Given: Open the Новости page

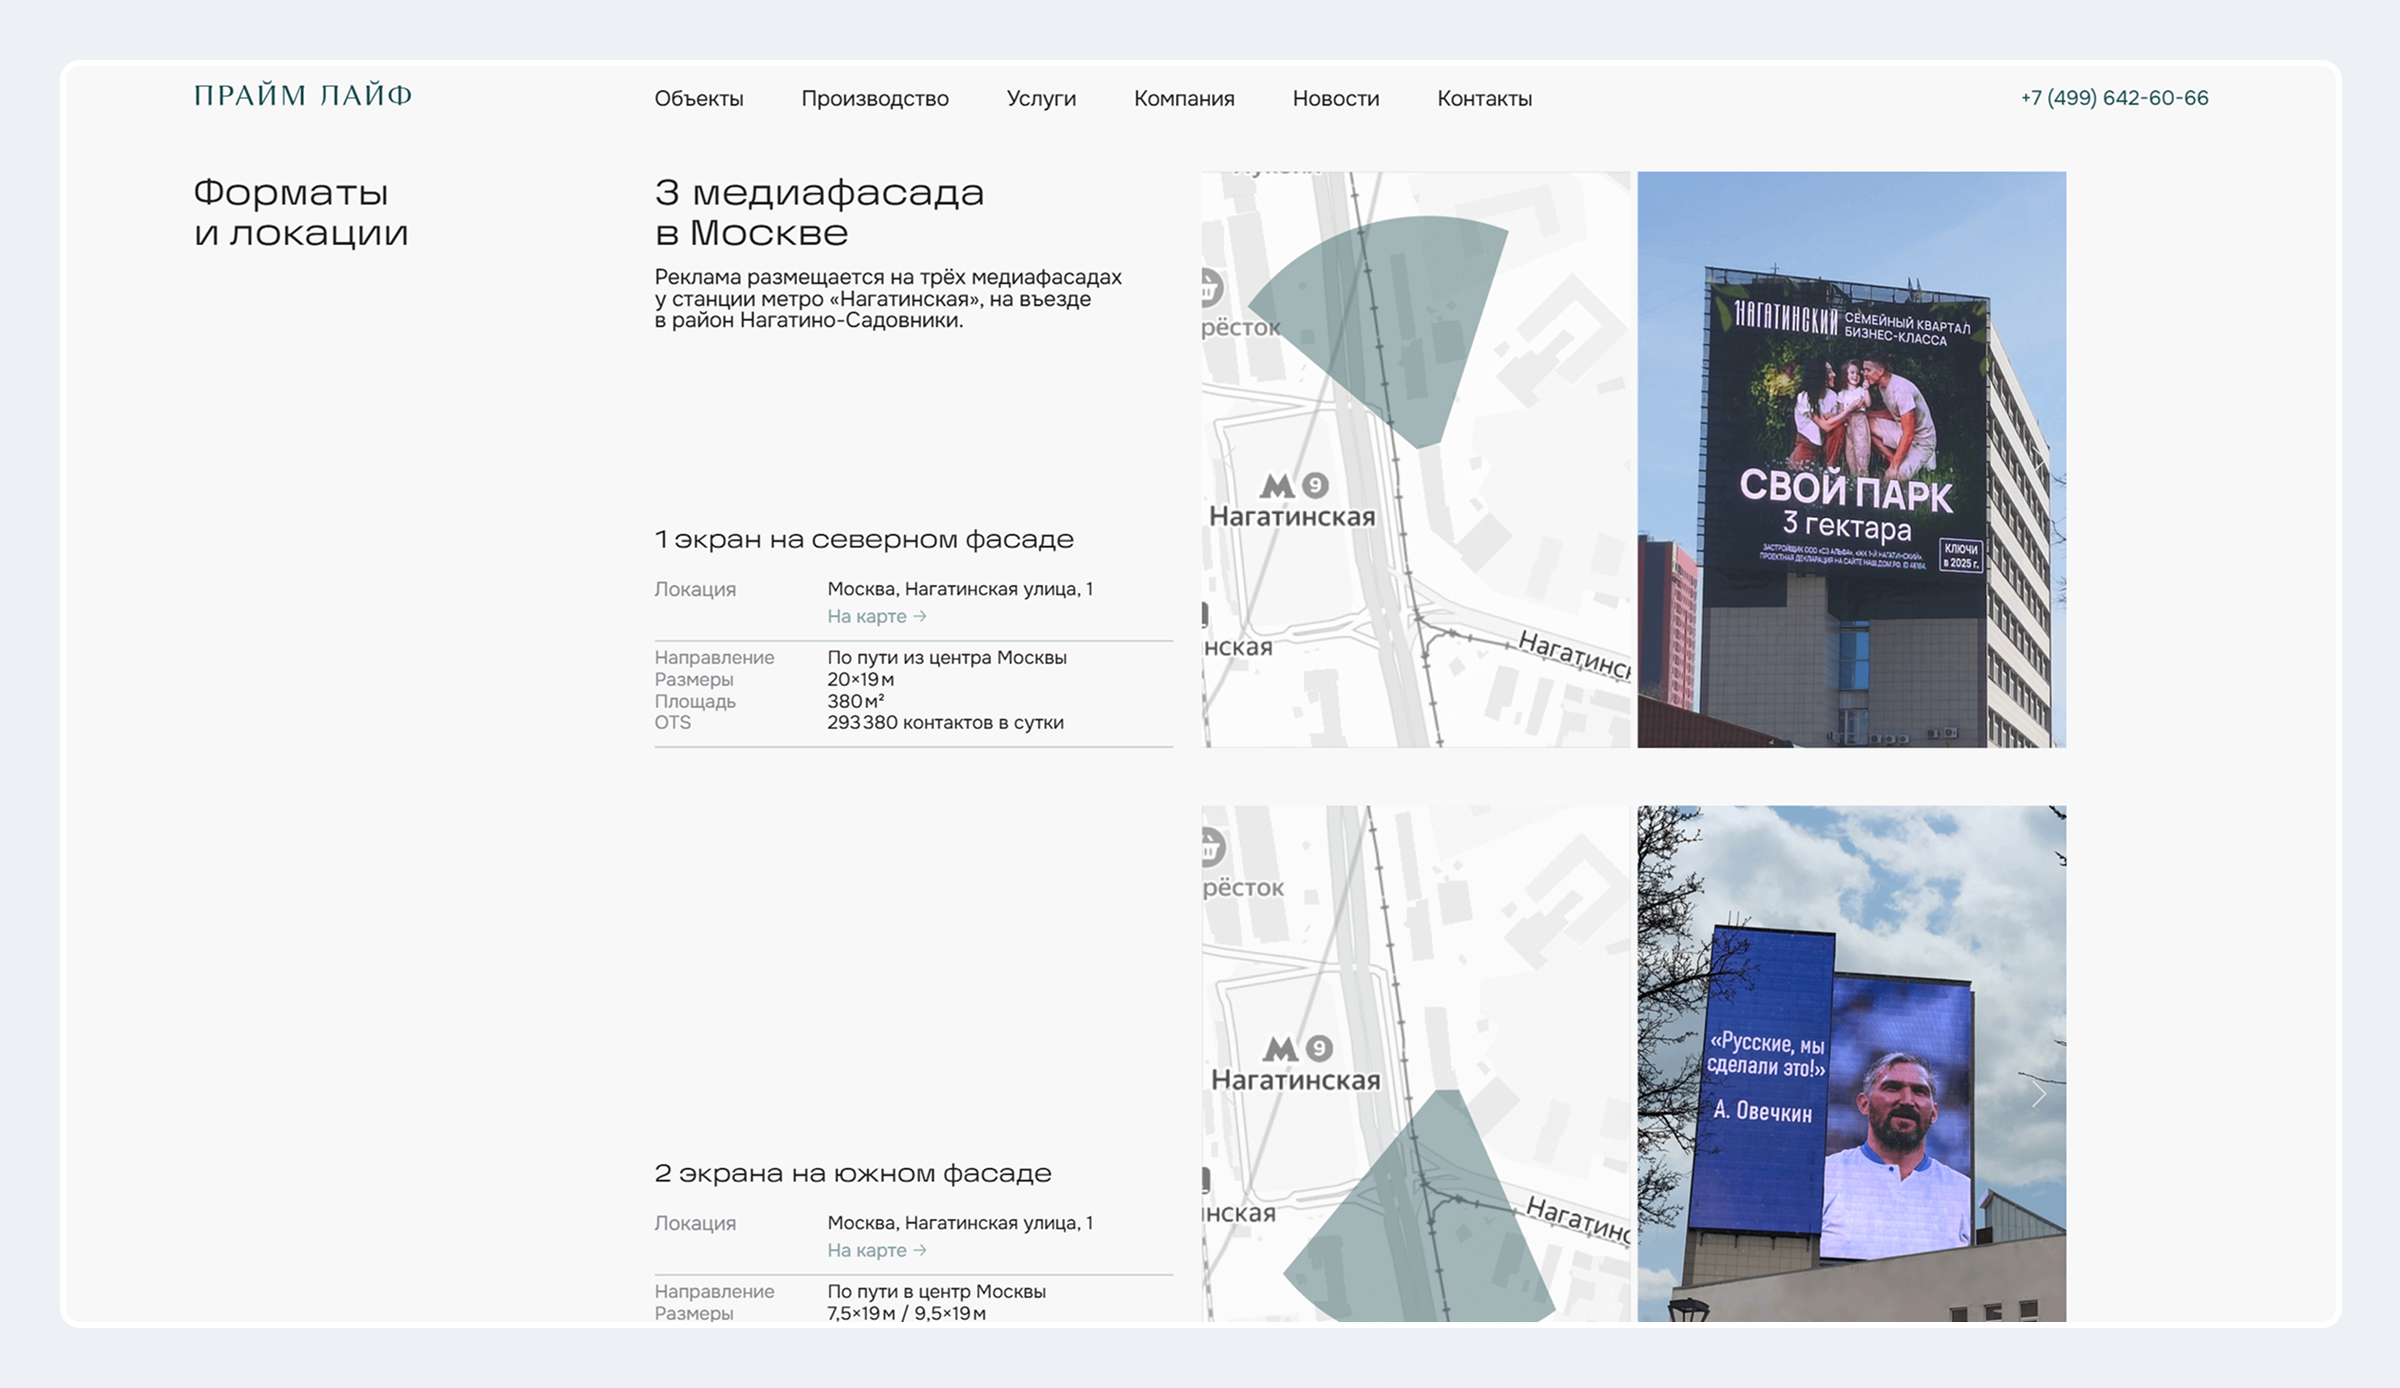Looking at the screenshot, I should [1335, 99].
